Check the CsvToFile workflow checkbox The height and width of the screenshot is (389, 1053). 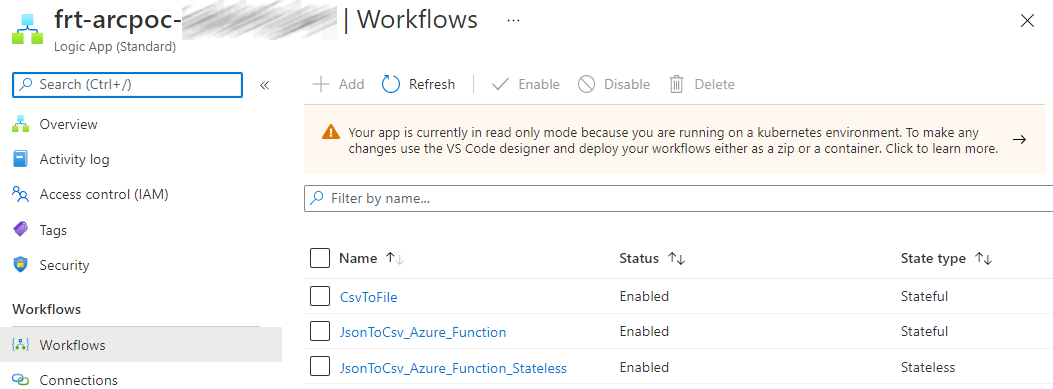point(320,296)
